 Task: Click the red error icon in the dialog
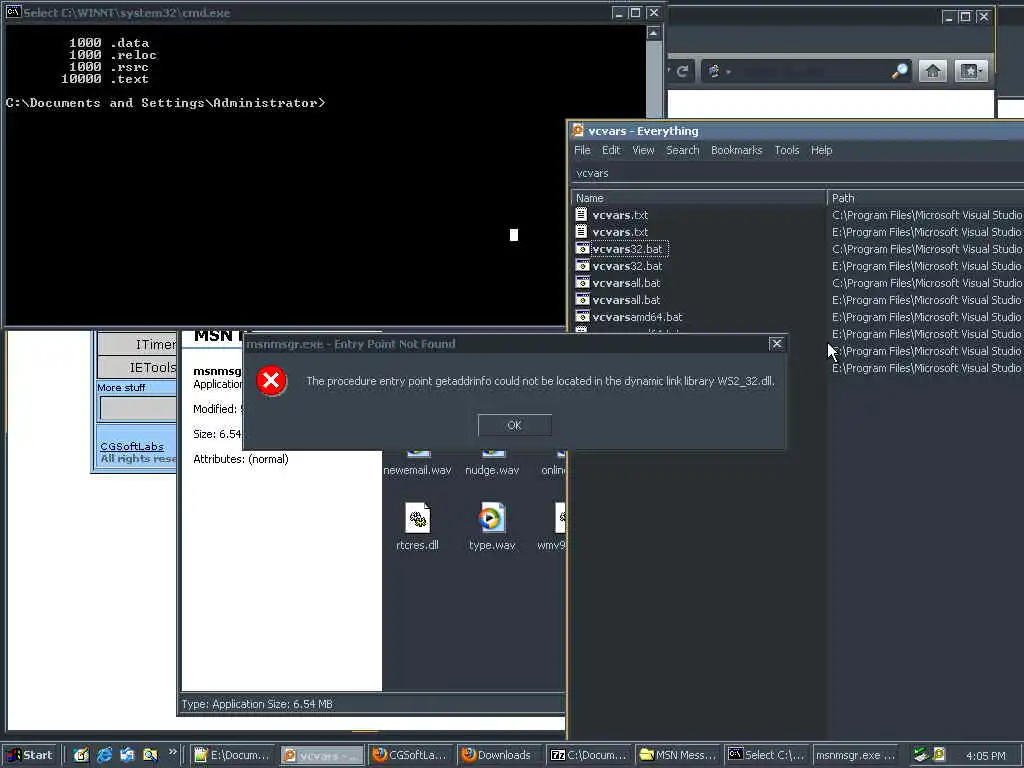tap(271, 380)
